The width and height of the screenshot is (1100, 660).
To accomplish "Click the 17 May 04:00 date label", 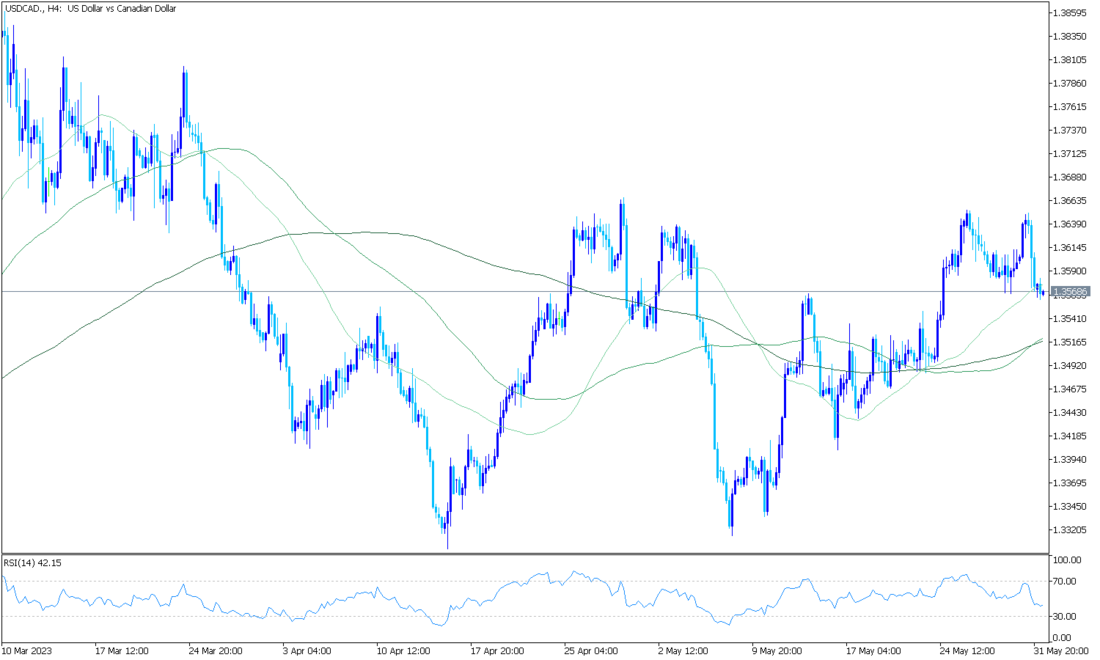I will tap(873, 651).
